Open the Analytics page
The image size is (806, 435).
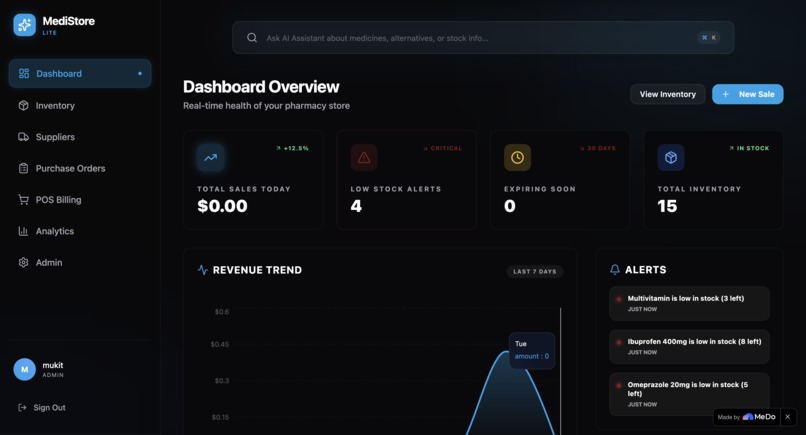point(80,231)
